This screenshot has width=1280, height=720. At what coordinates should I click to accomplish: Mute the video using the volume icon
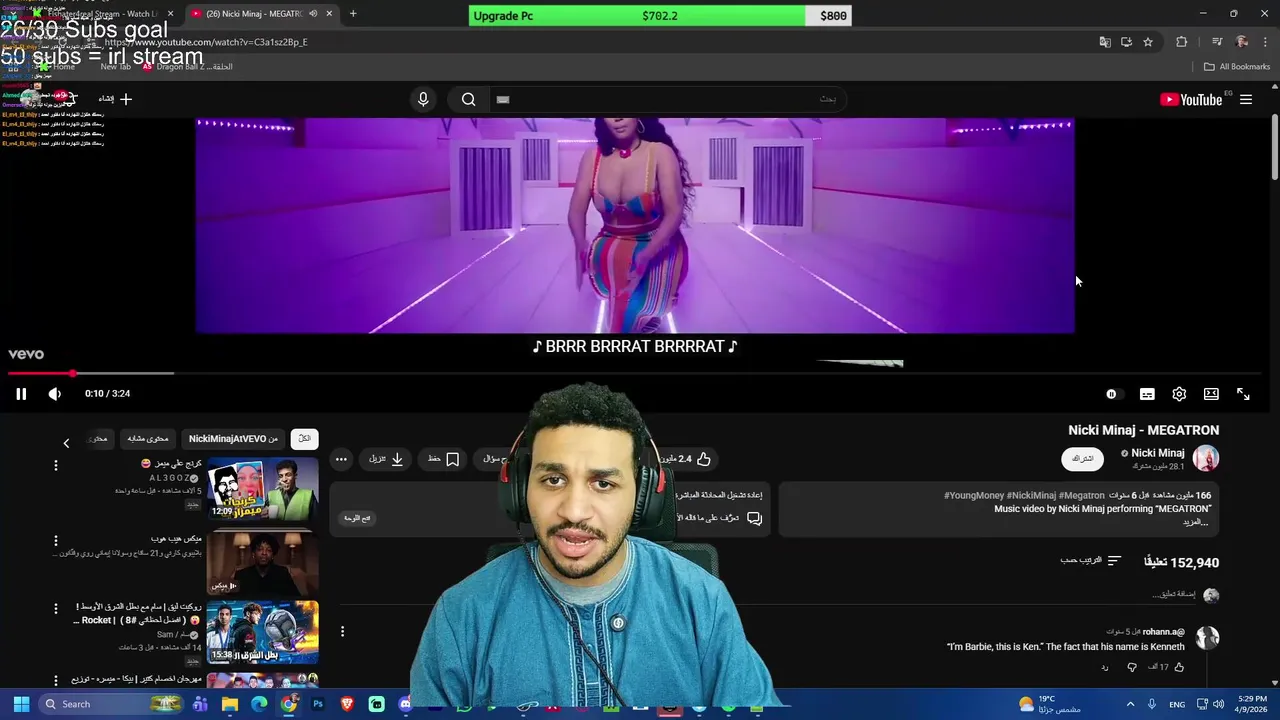[55, 394]
